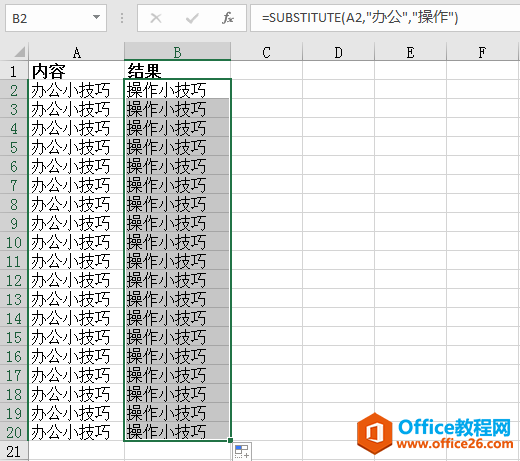The image size is (520, 461).
Task: Select row 10 header
Action: pyautogui.click(x=14, y=241)
